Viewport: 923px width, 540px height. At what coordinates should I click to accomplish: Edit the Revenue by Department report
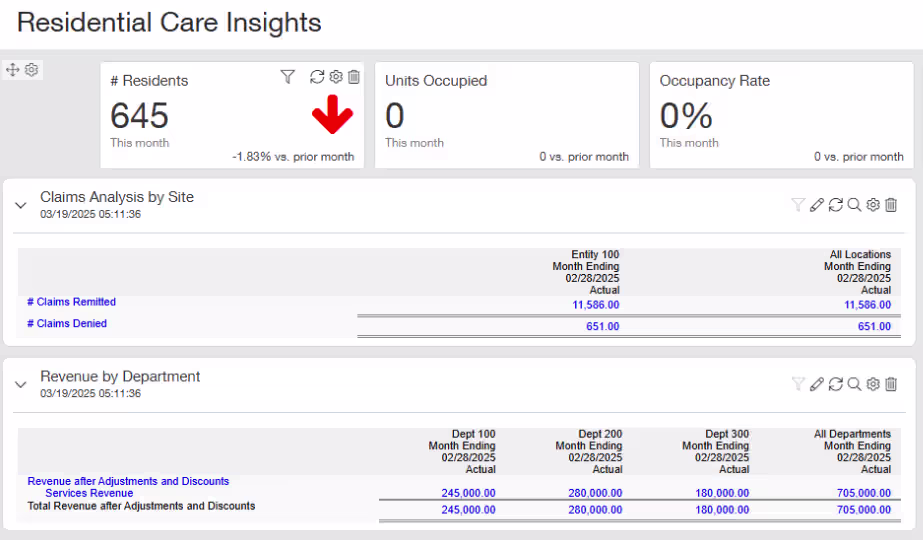click(817, 384)
